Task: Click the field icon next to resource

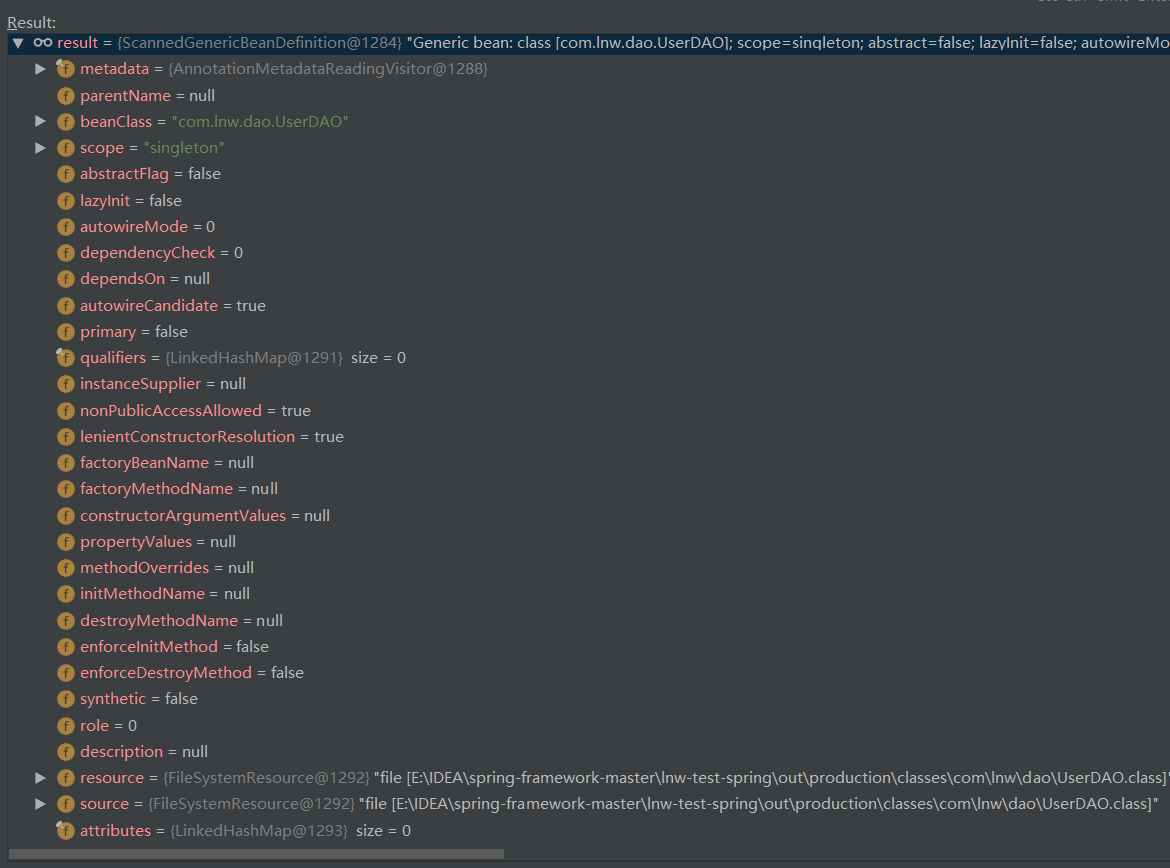Action: (66, 778)
